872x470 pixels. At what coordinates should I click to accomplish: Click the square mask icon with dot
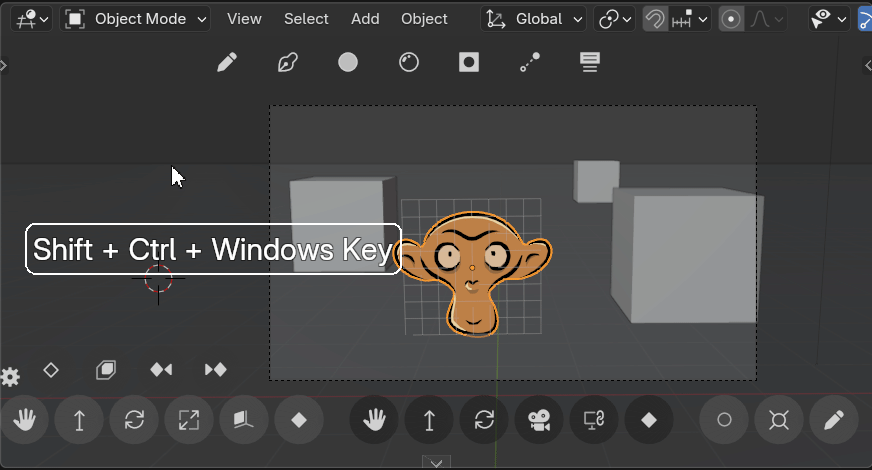[469, 62]
